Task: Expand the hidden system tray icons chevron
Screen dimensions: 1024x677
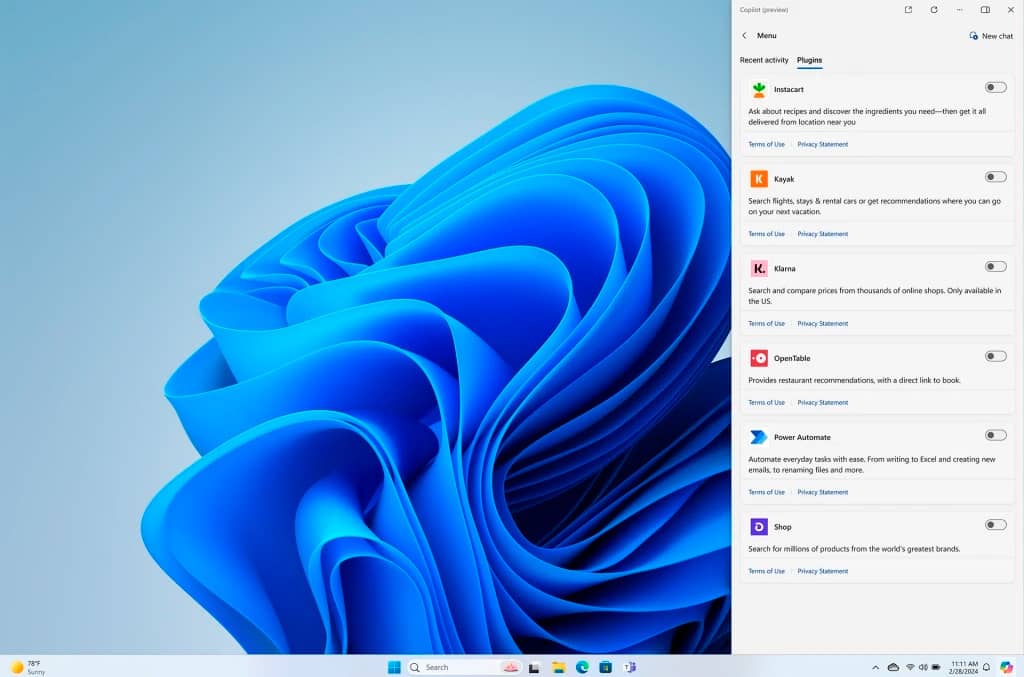Action: (876, 667)
